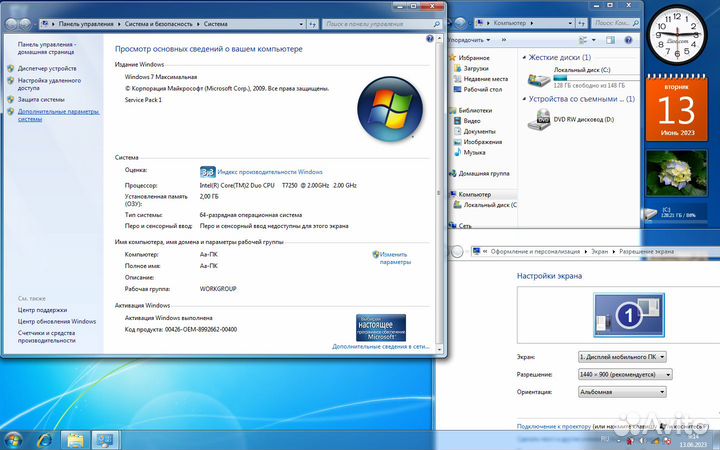This screenshot has width=720, height=450.
Task: Click the System window vertical scrollbar
Action: coord(439,194)
